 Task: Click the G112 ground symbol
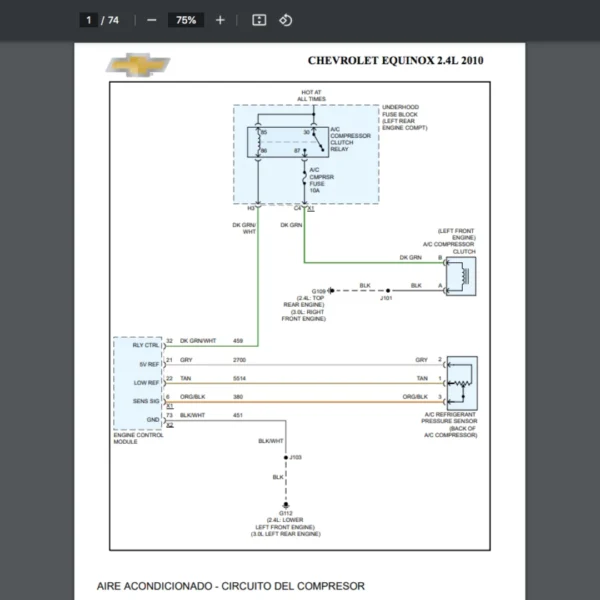(285, 508)
